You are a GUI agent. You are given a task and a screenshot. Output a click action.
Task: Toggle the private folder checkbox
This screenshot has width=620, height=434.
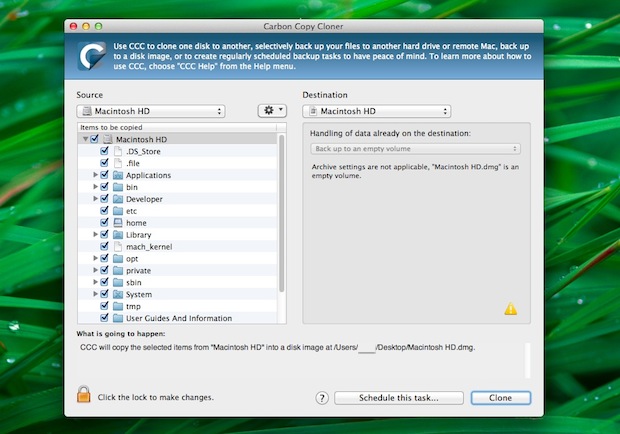(x=104, y=270)
